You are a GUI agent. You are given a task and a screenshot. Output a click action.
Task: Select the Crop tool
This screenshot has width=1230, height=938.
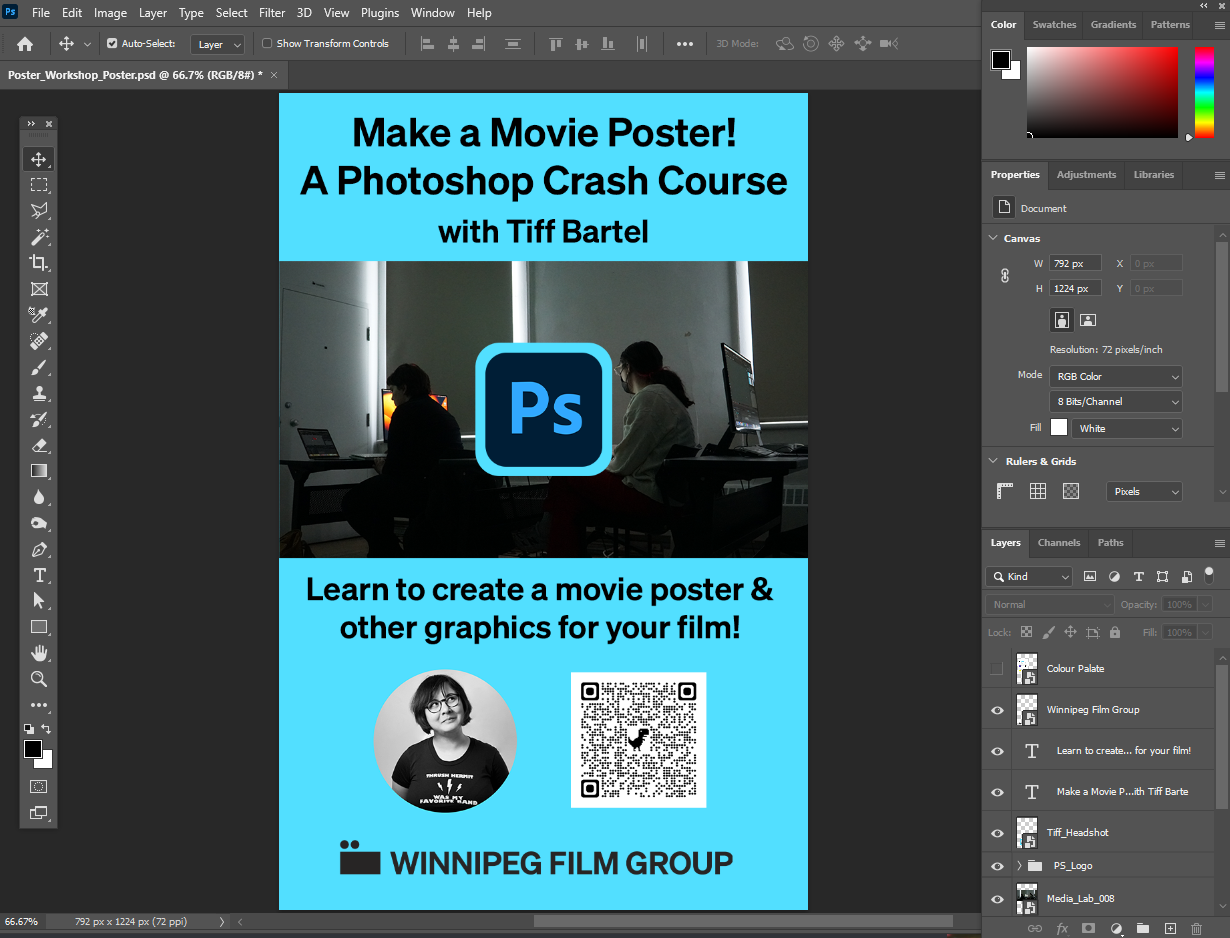39,263
